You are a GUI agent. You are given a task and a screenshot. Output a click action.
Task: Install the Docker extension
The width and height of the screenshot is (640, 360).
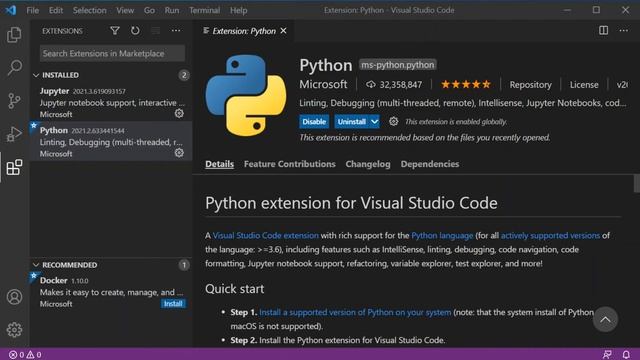tap(173, 304)
